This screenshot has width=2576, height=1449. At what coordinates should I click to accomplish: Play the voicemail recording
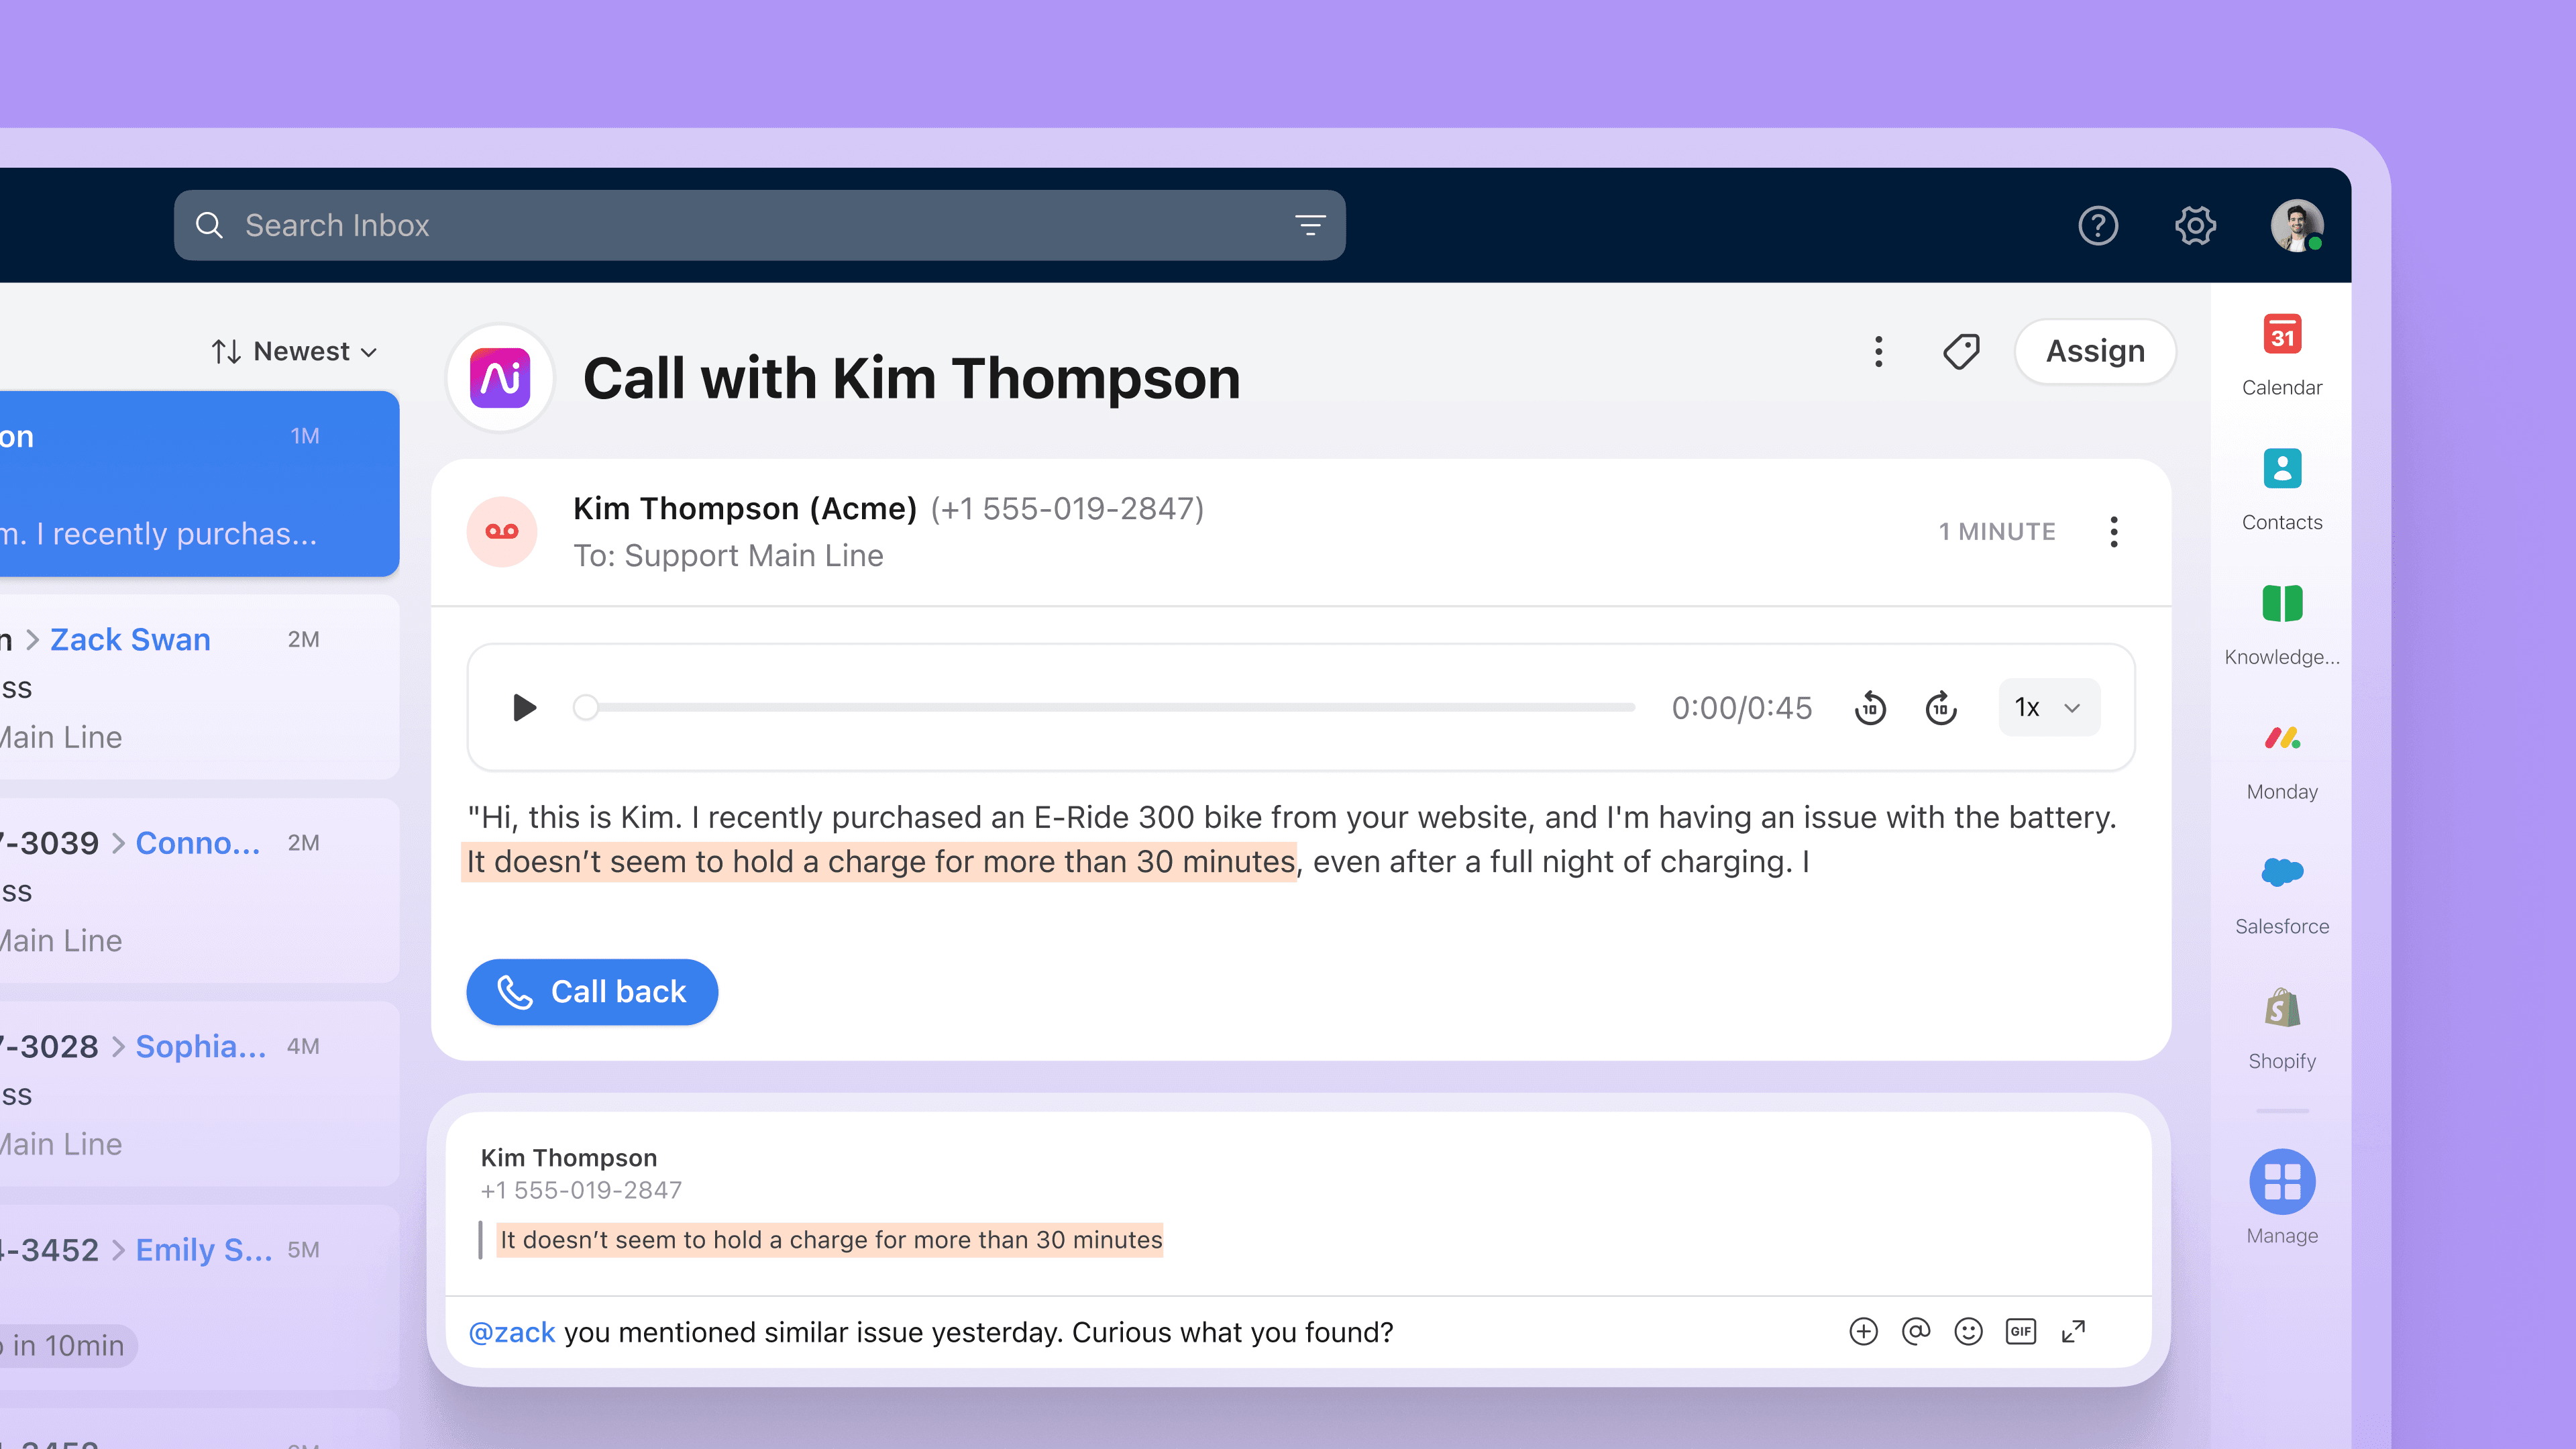tap(524, 707)
